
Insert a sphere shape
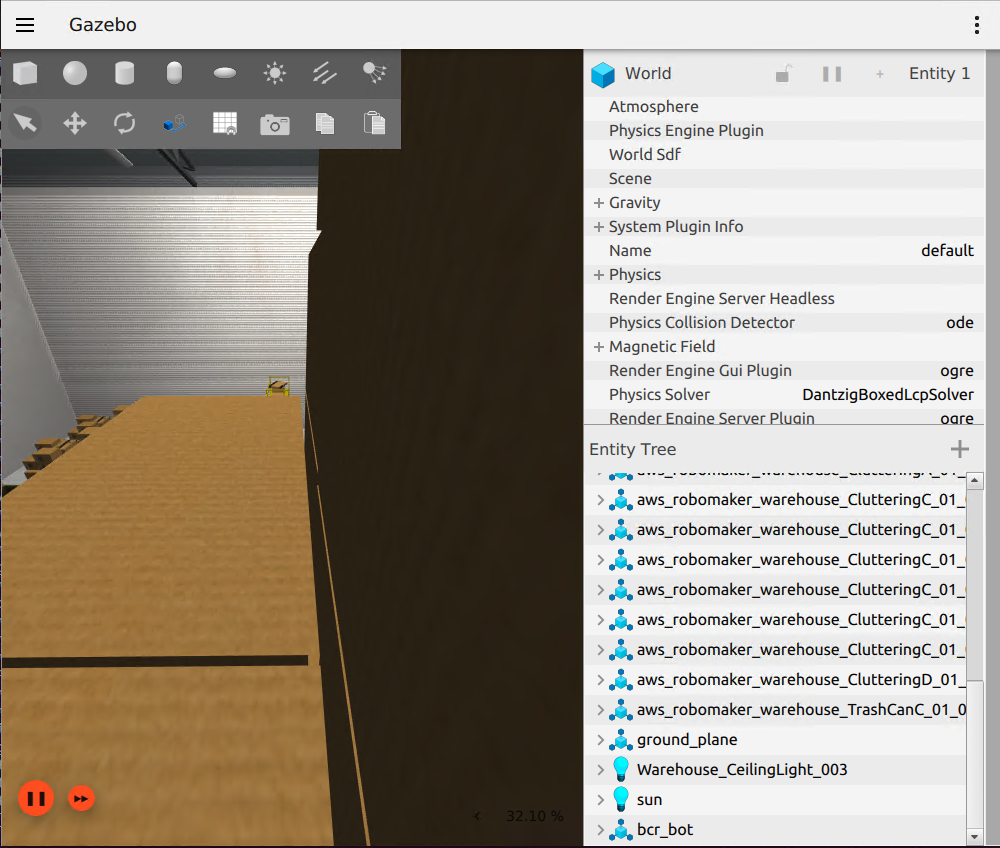pyautogui.click(x=75, y=73)
